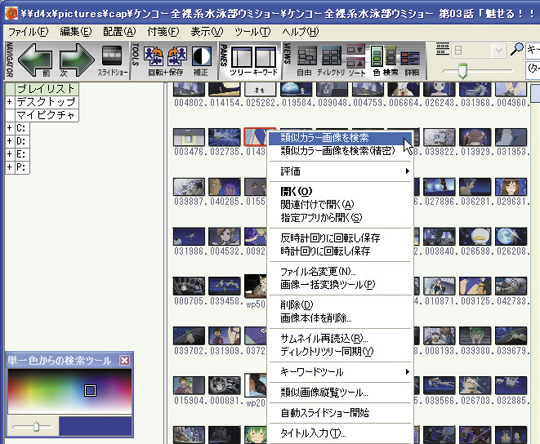The height and width of the screenshot is (444, 540).
Task: Open the キーワードツール submenu
Action: [340, 372]
